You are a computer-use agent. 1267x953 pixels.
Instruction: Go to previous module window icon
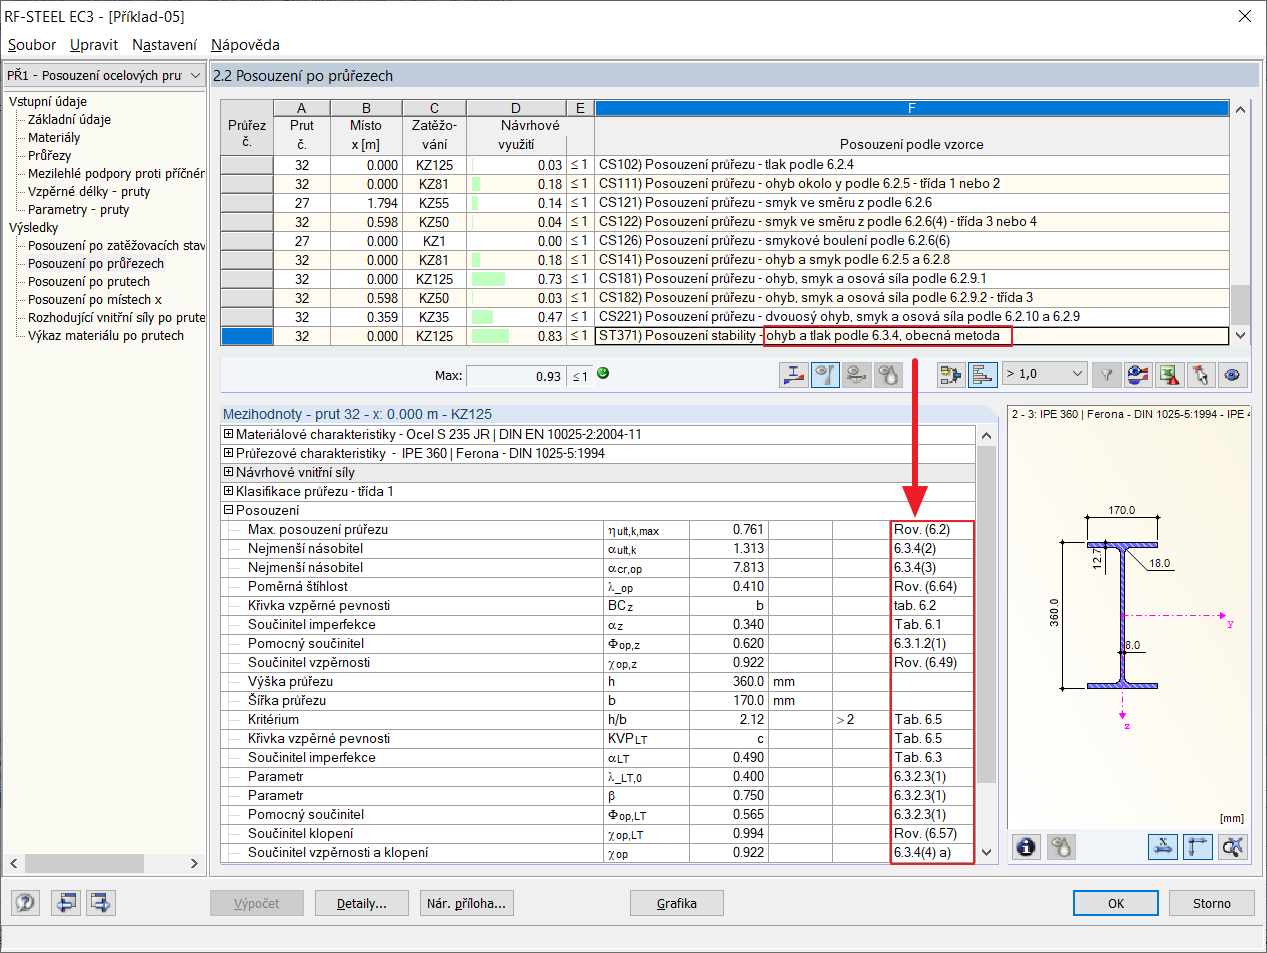click(x=66, y=903)
